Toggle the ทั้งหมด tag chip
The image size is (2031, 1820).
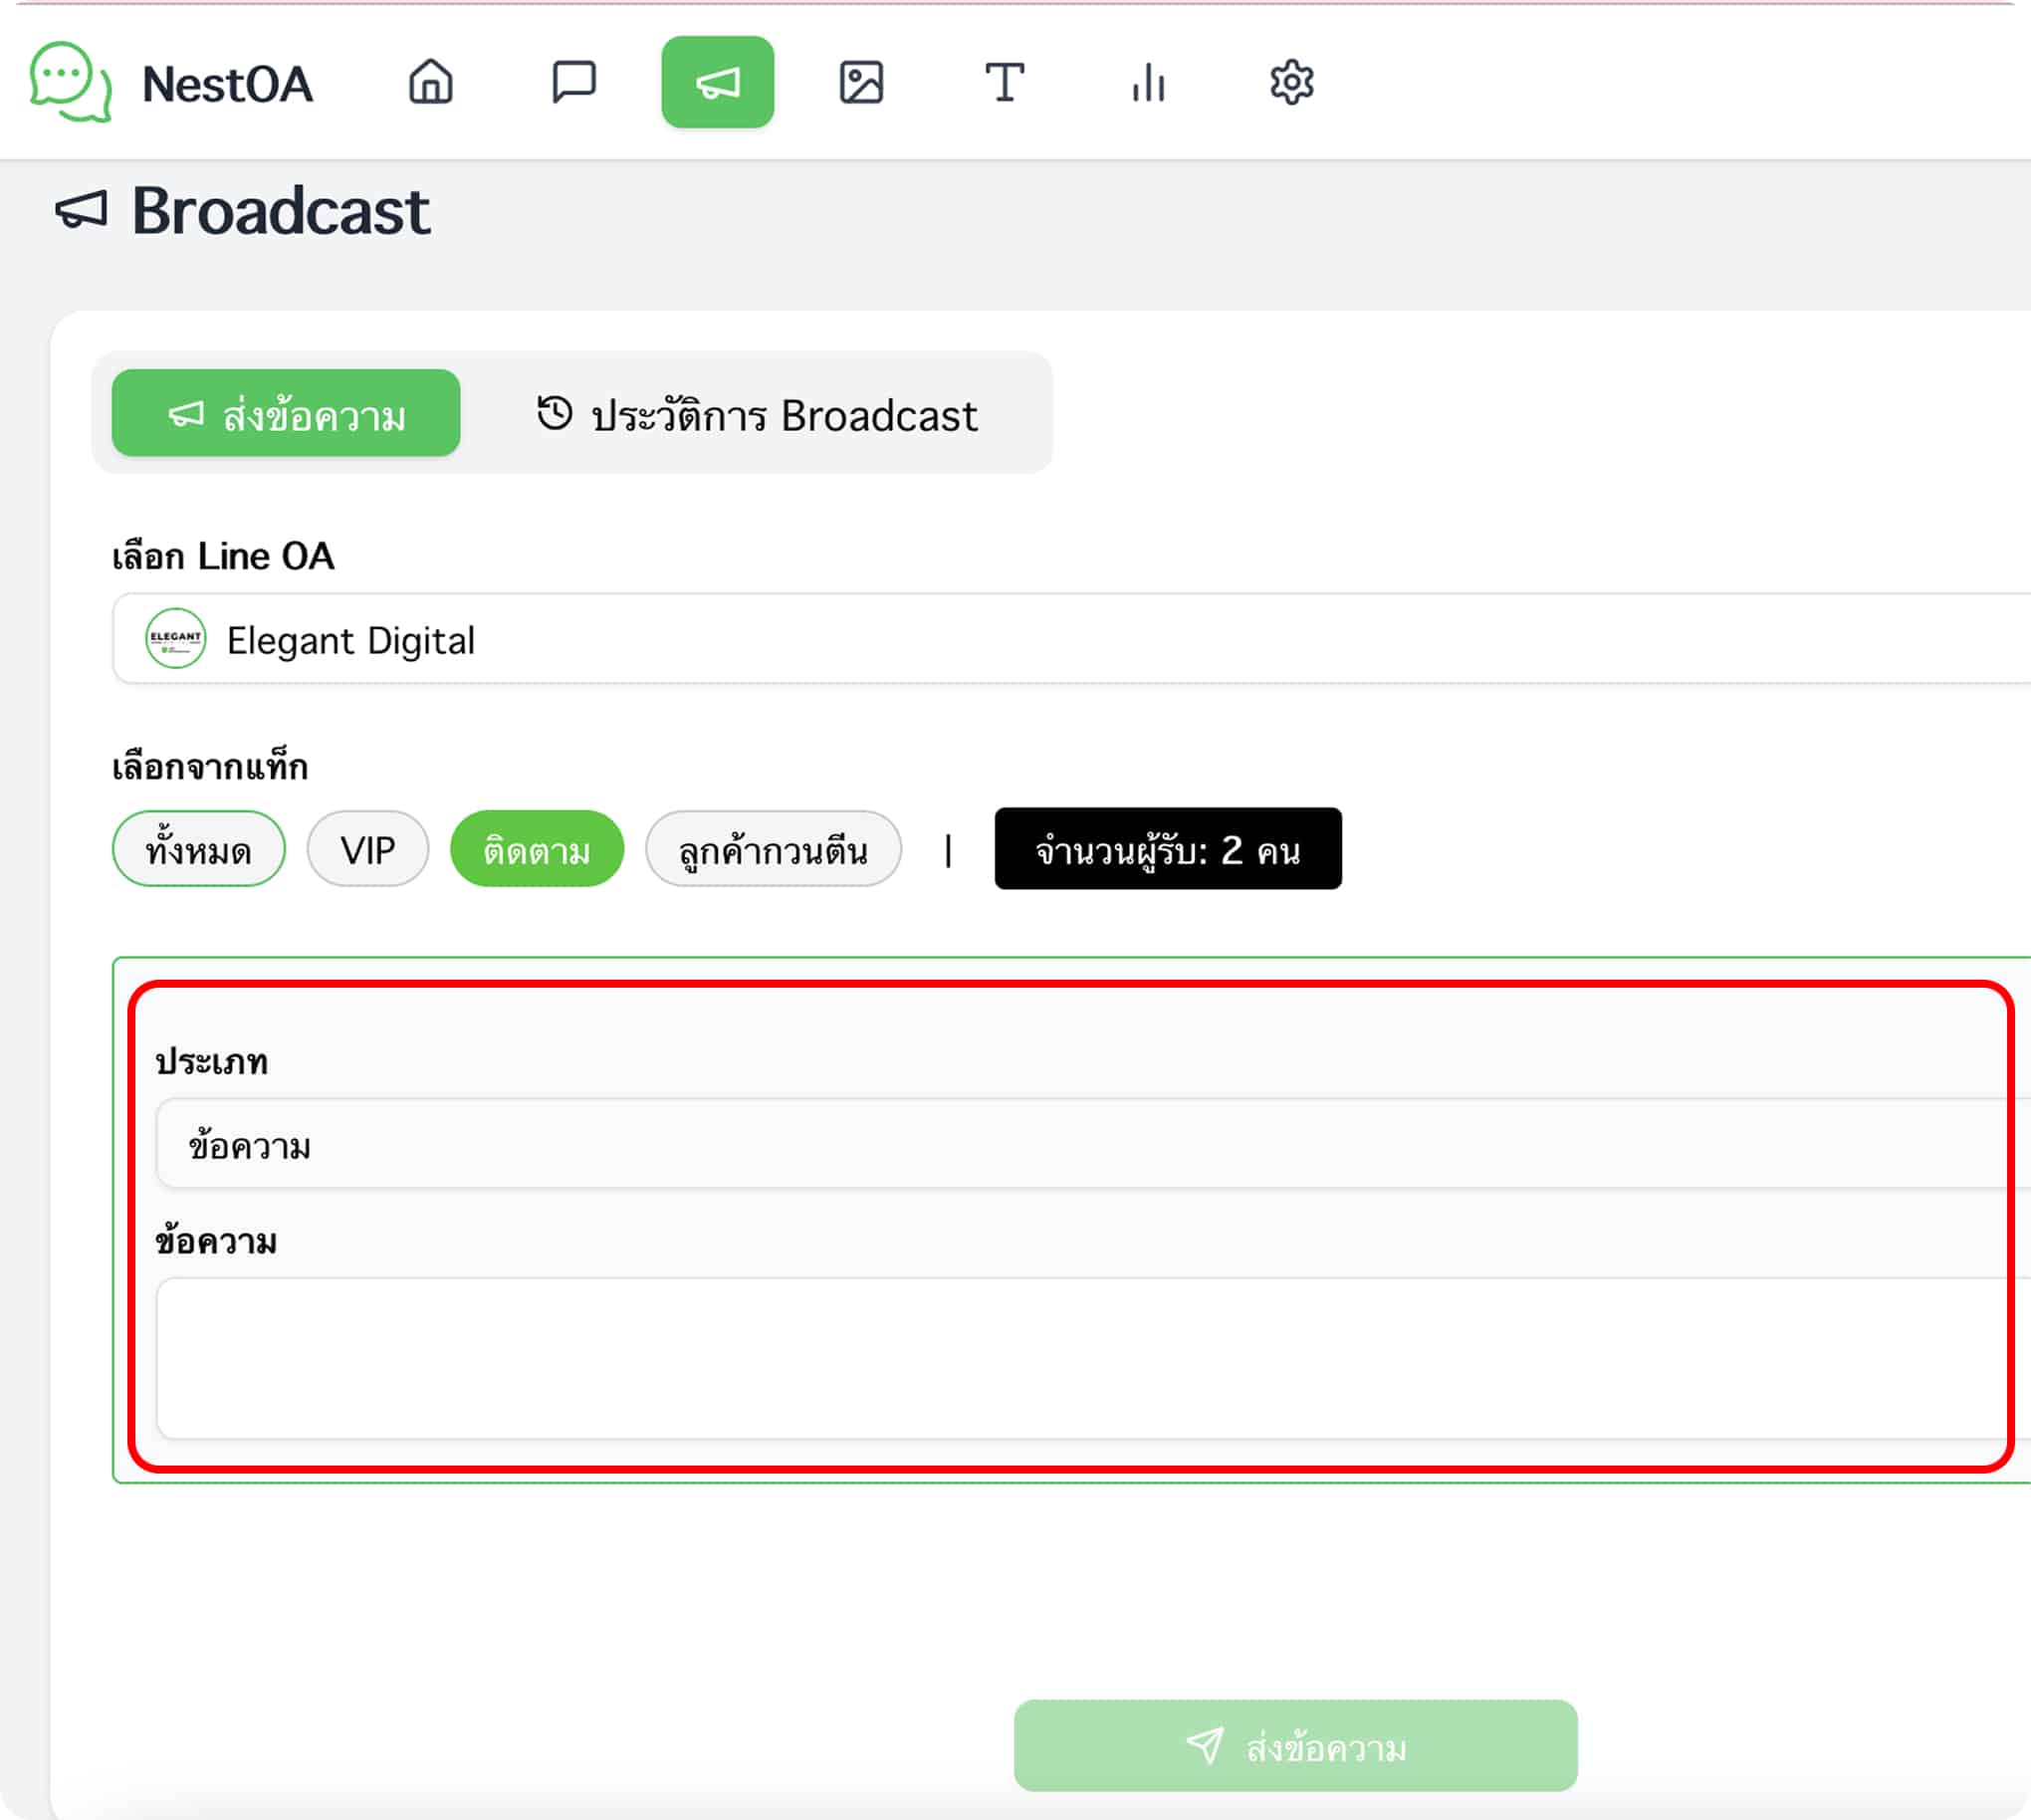(199, 849)
